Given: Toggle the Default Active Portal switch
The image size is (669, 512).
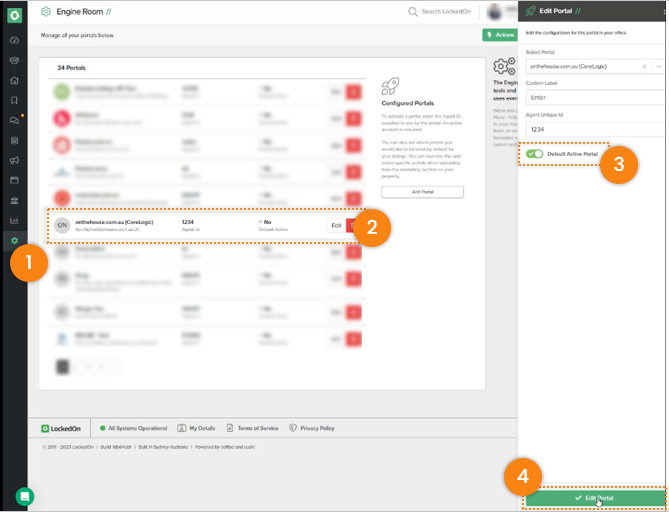Looking at the screenshot, I should pyautogui.click(x=535, y=154).
